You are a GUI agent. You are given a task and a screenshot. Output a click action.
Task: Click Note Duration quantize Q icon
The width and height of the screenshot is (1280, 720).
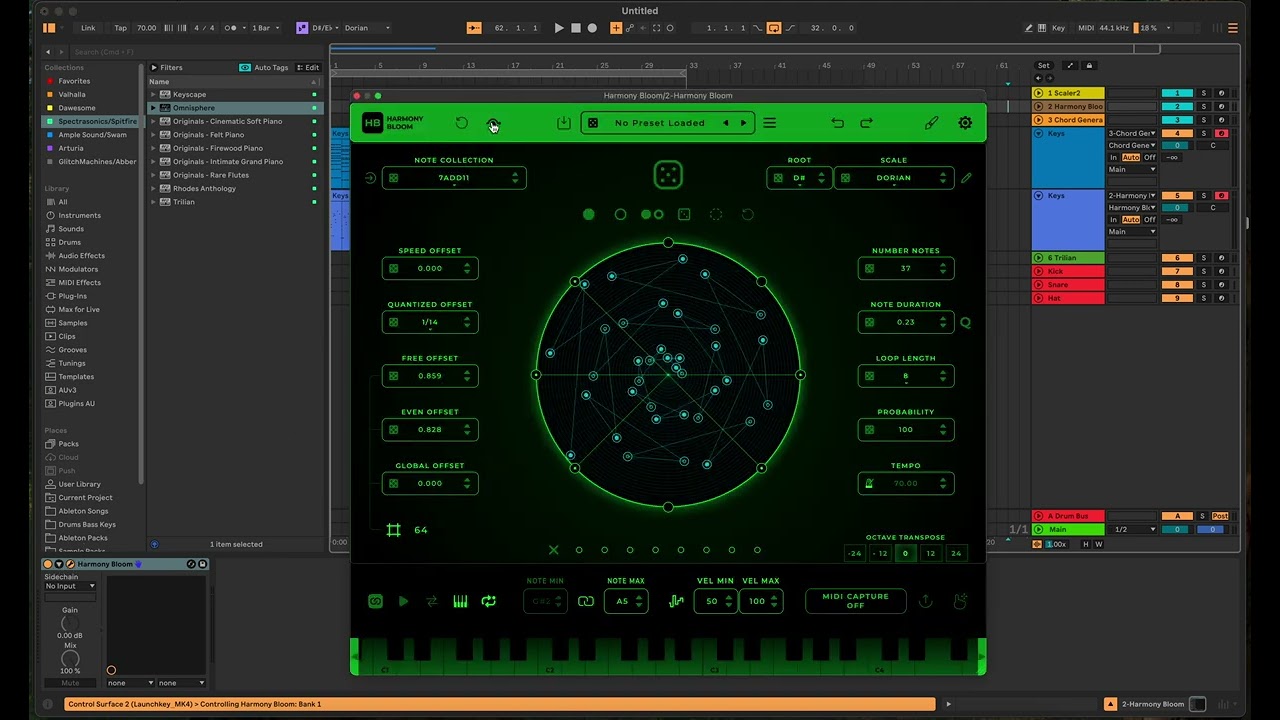pyautogui.click(x=965, y=322)
